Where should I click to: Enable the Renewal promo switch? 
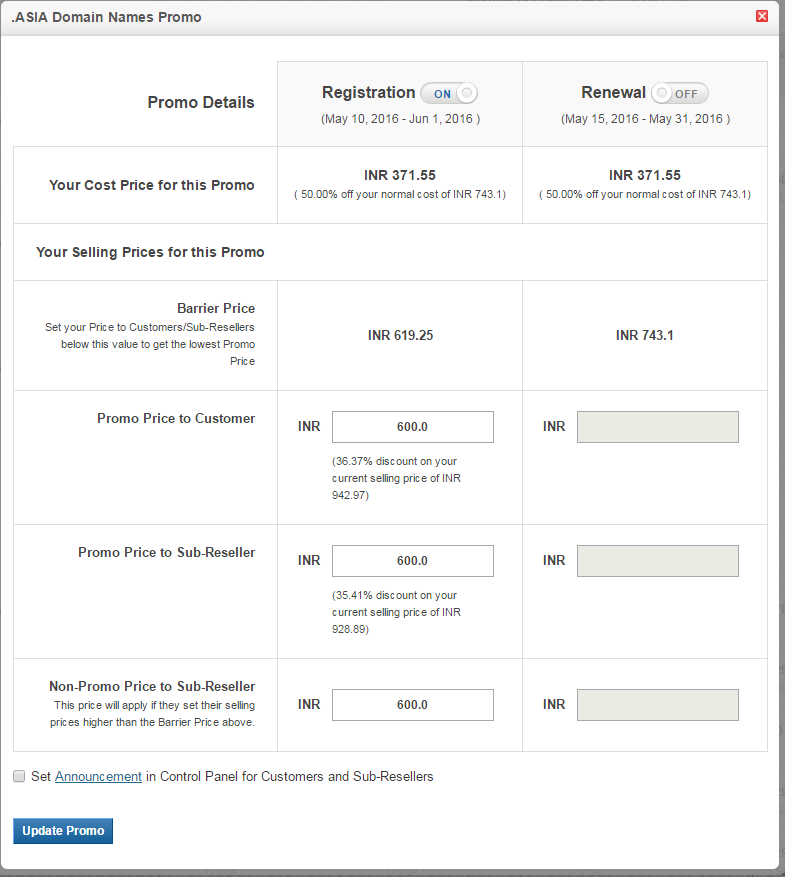coord(679,93)
